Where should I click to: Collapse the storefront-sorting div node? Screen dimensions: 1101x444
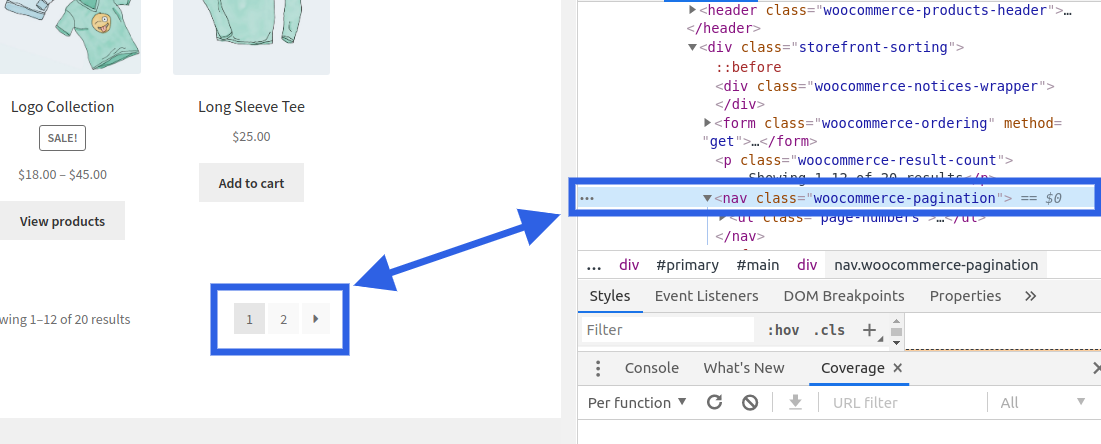tap(692, 47)
